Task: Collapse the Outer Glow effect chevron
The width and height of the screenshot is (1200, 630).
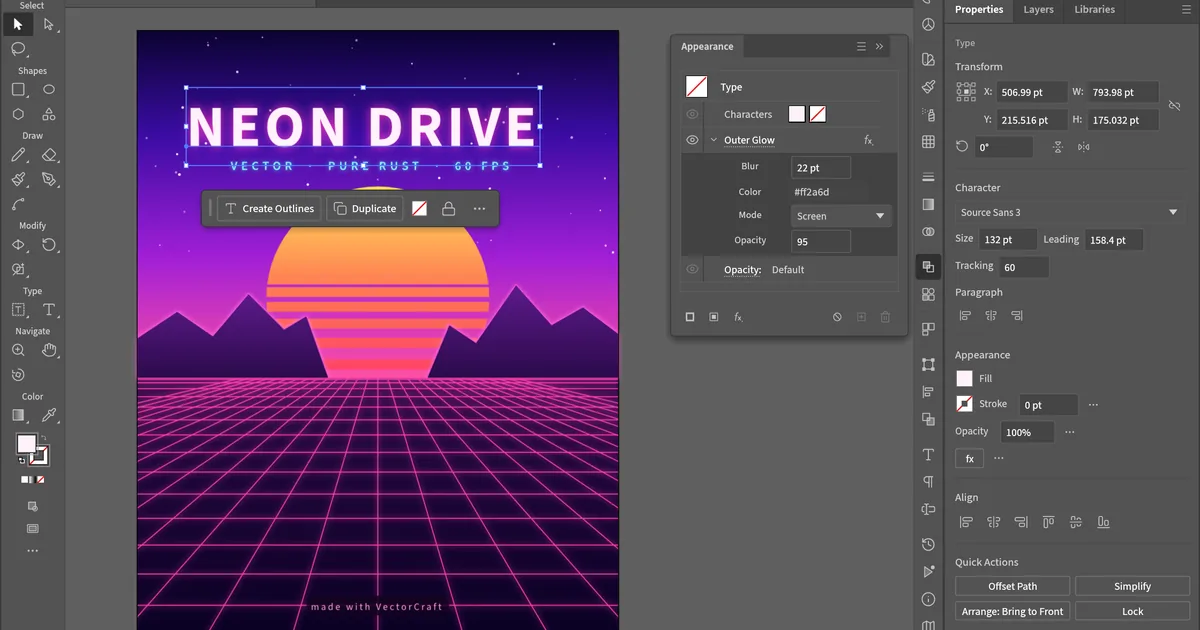Action: [x=714, y=141]
